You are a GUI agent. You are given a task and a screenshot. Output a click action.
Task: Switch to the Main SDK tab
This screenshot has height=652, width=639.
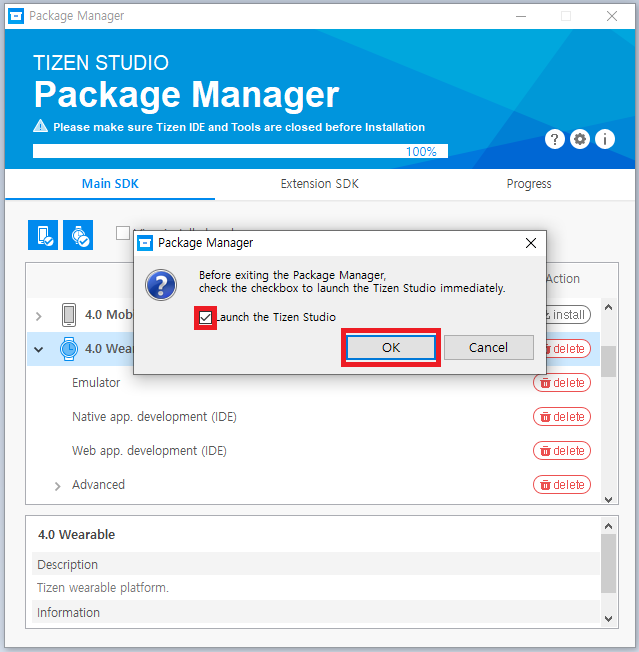click(x=110, y=184)
